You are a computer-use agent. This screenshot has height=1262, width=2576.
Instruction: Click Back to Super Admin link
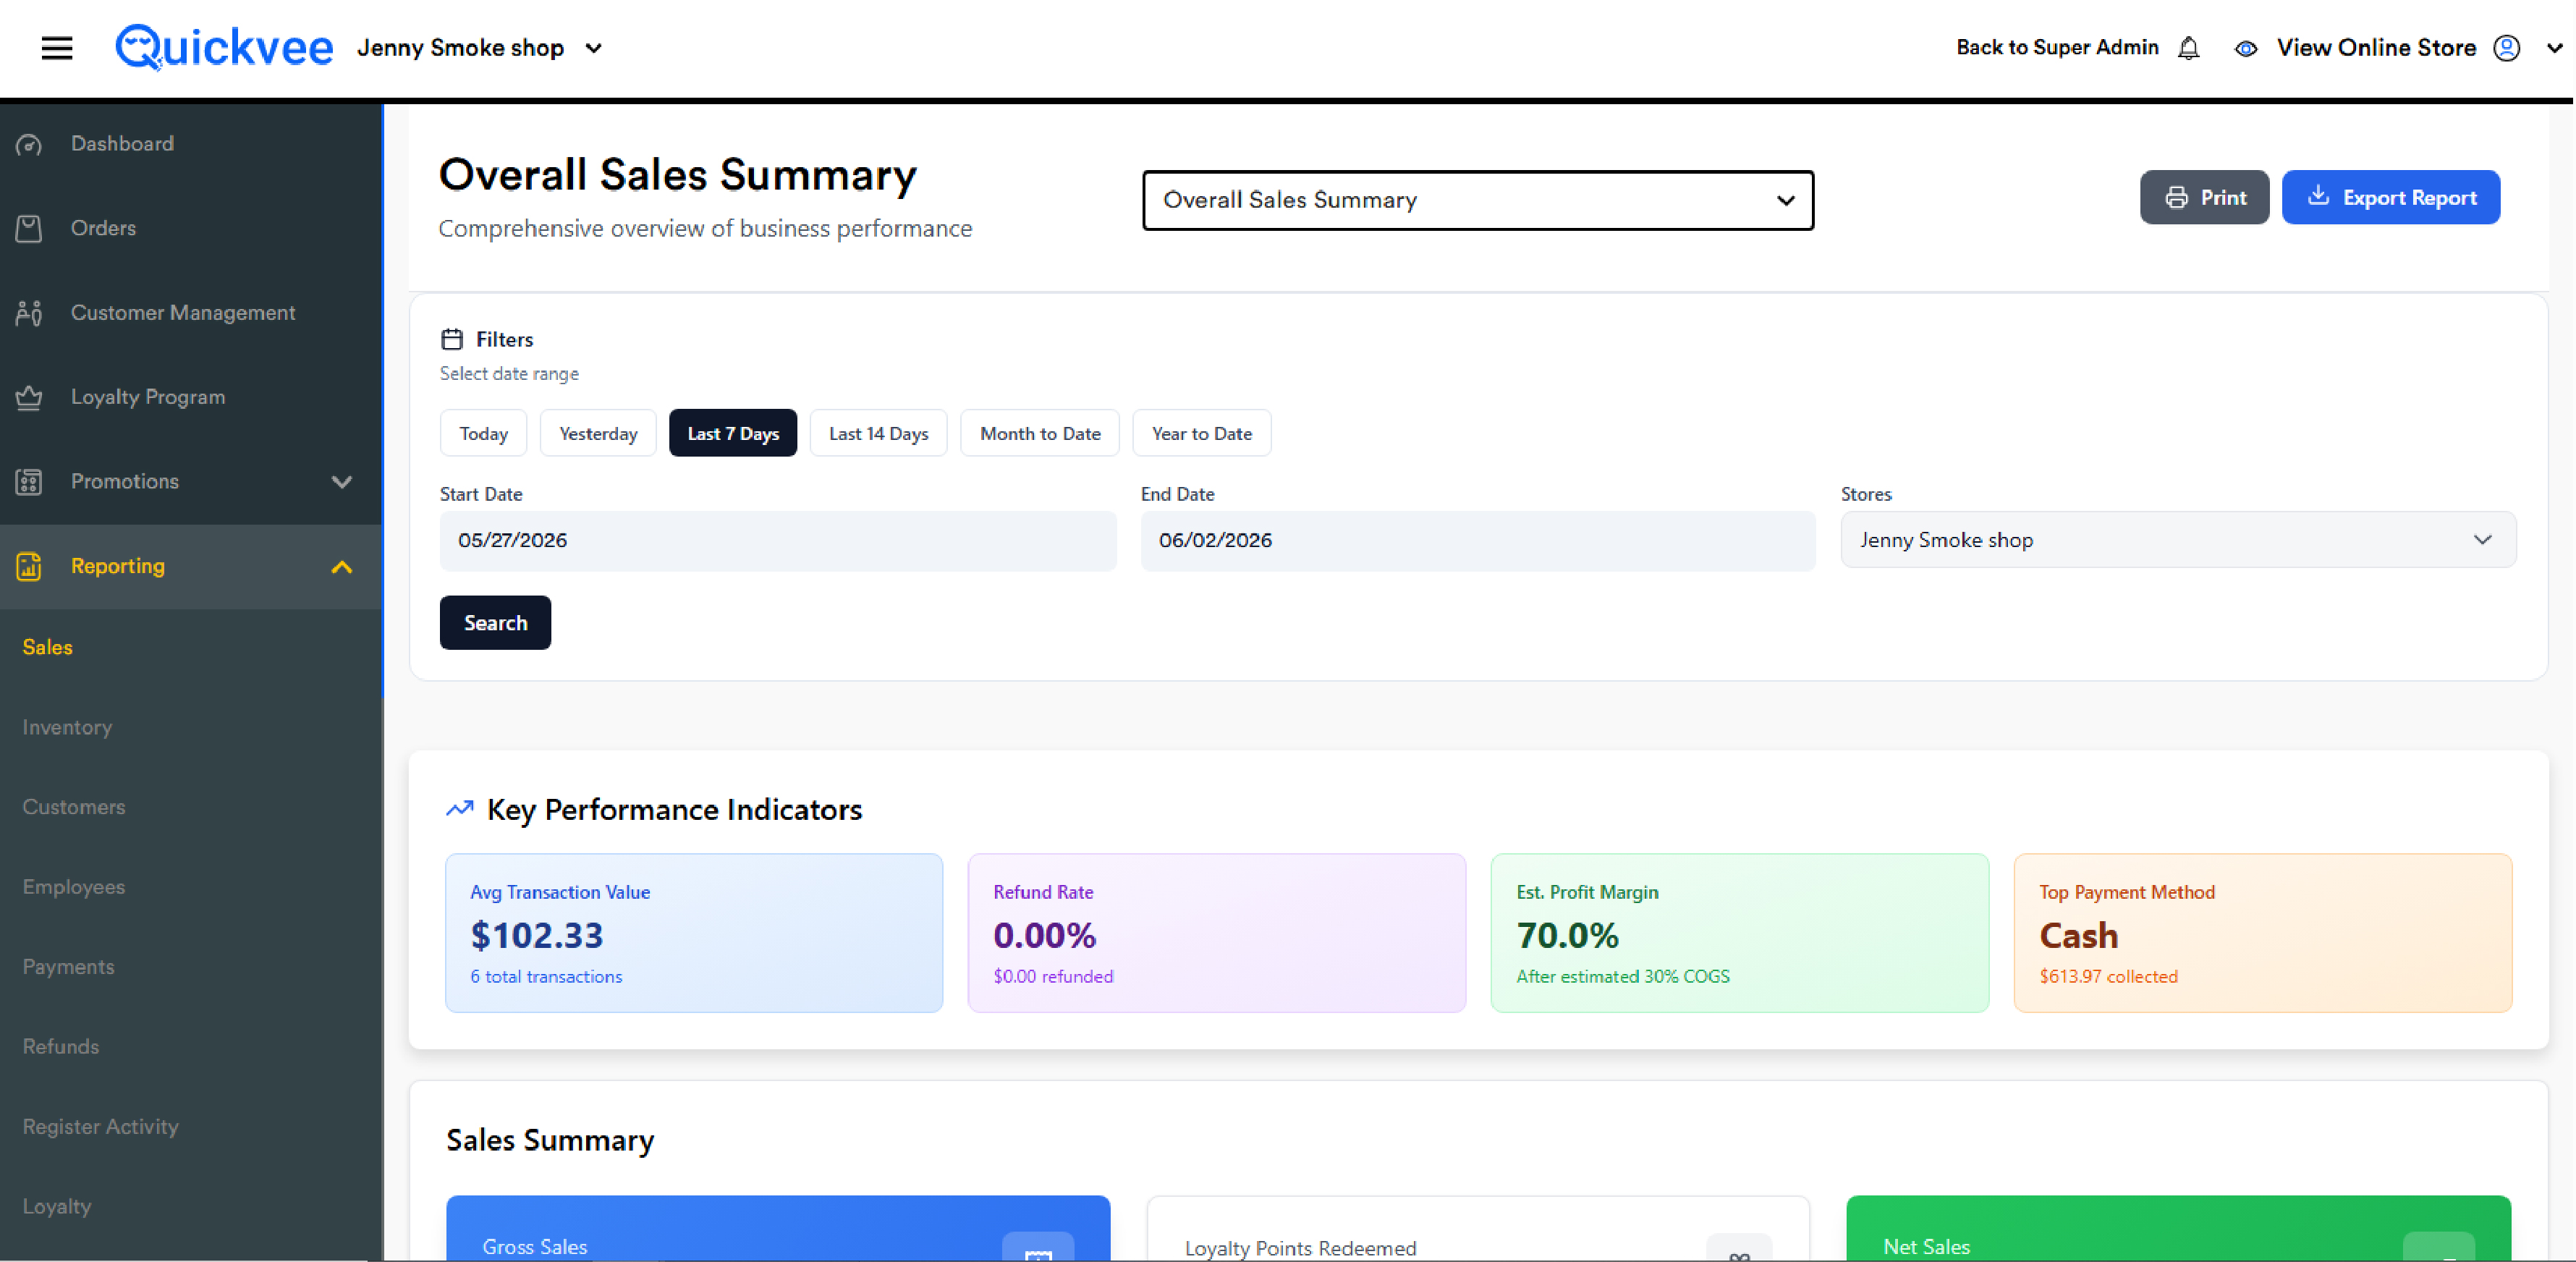pyautogui.click(x=2057, y=48)
